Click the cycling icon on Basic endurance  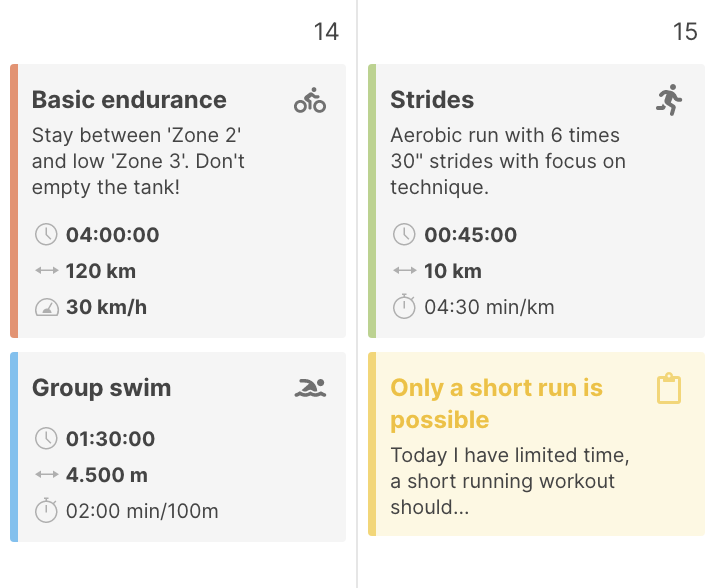tap(310, 100)
